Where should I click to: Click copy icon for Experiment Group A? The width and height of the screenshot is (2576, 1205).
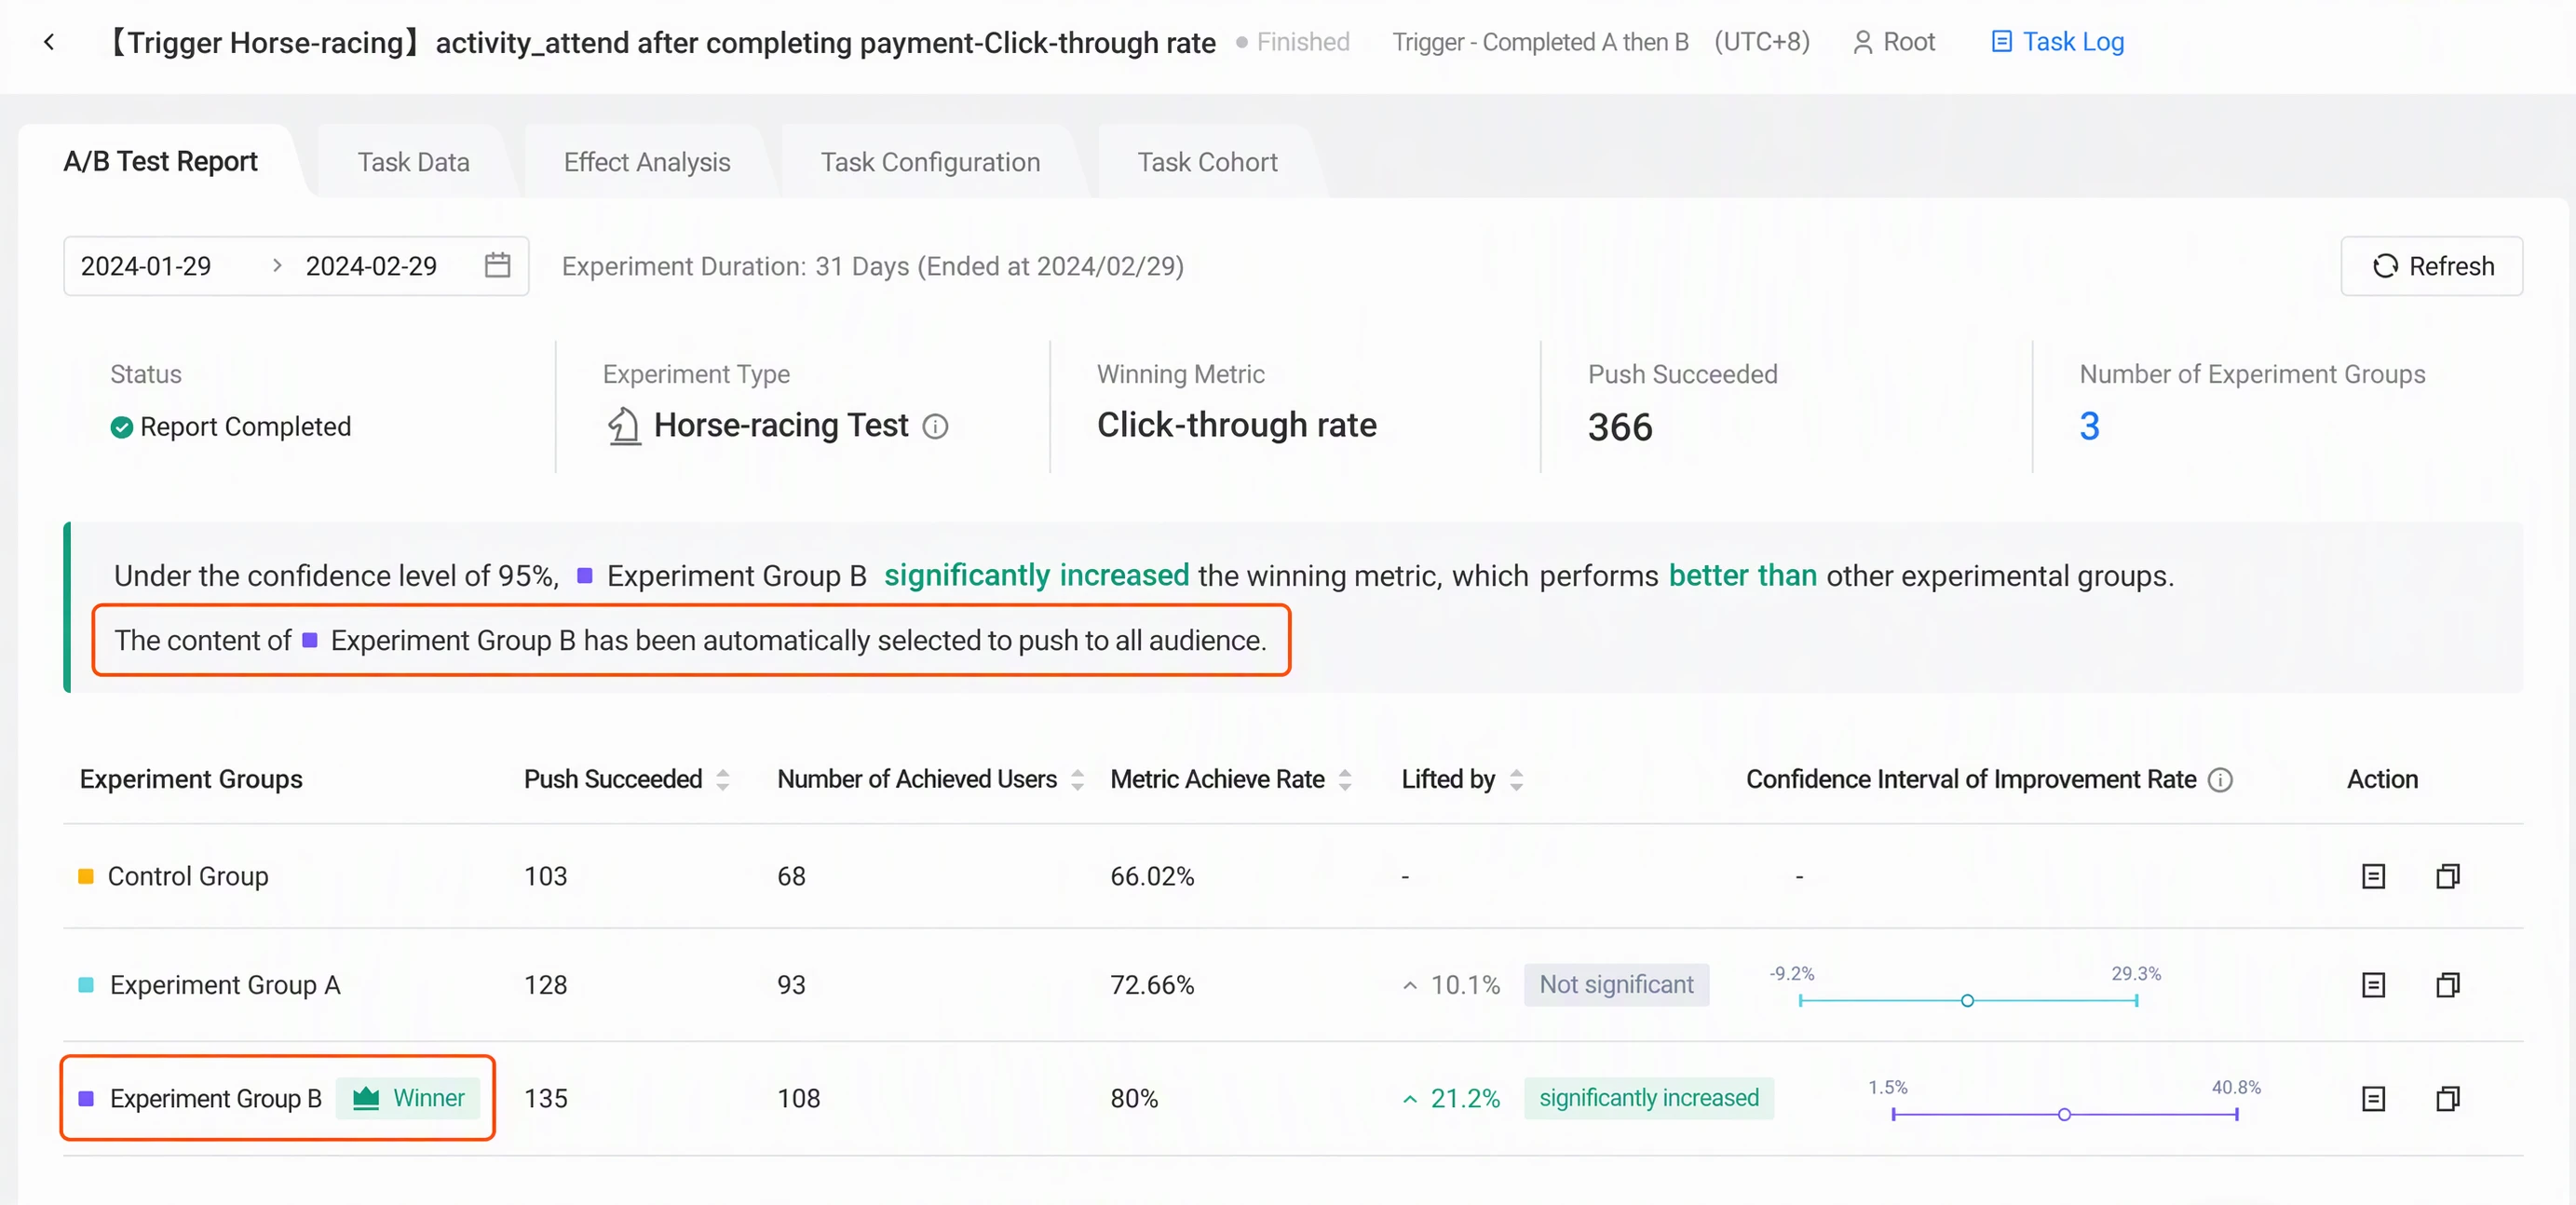[x=2447, y=985]
